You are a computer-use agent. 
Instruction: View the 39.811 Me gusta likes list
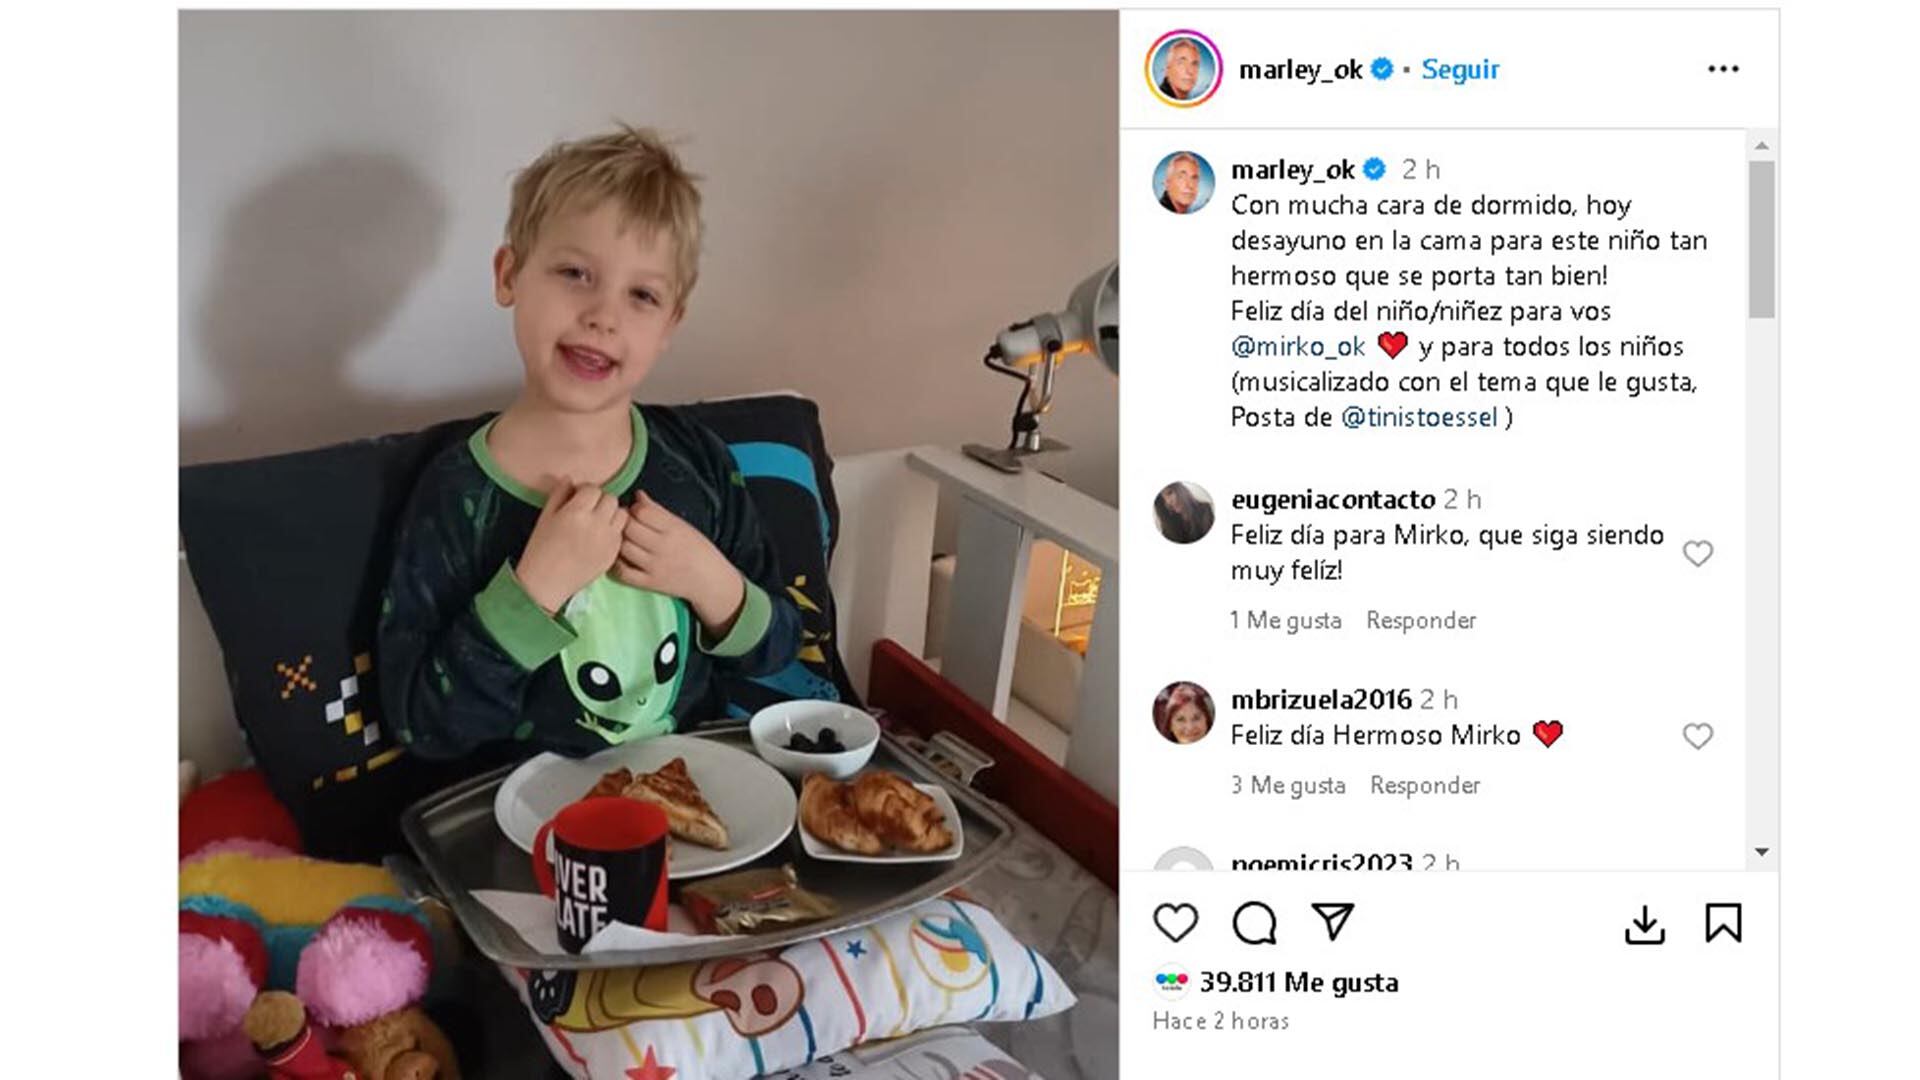(x=1299, y=982)
